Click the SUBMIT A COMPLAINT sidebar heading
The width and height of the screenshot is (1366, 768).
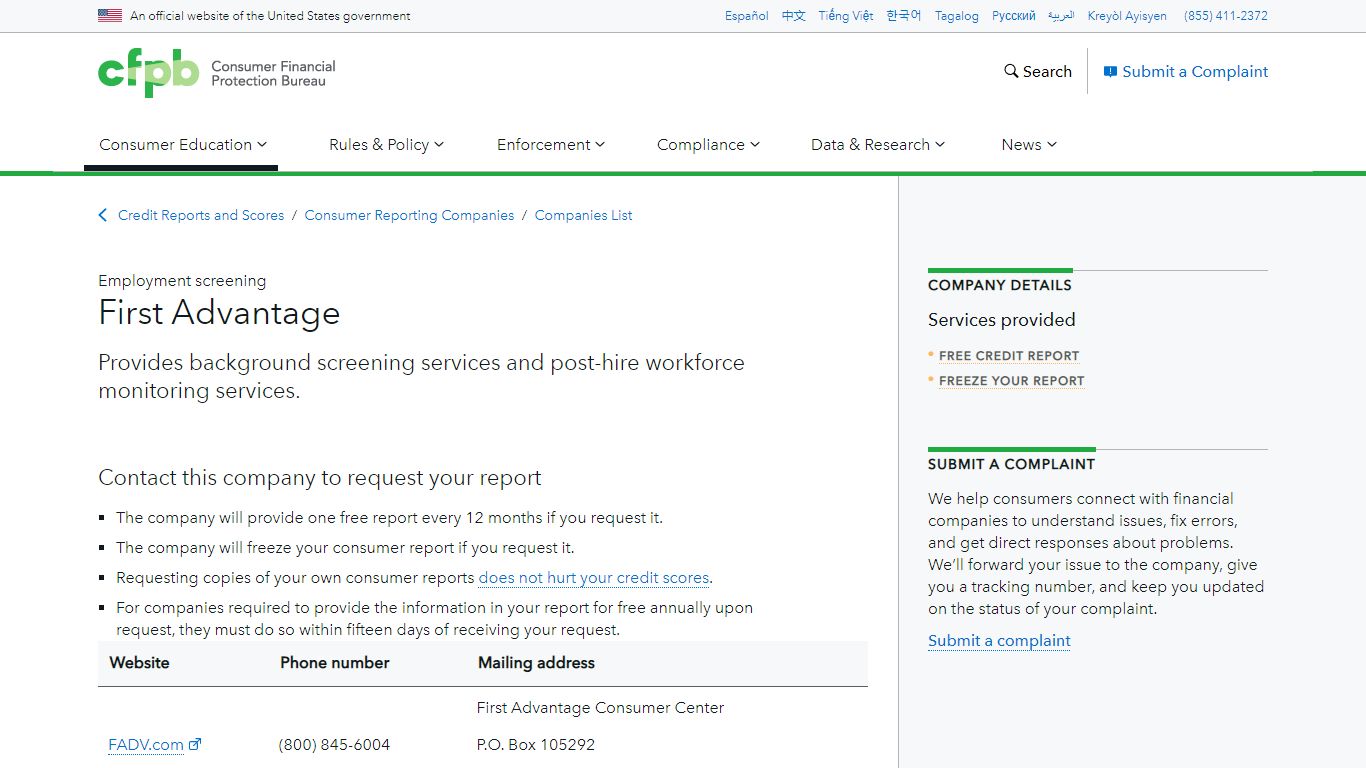(1011, 464)
